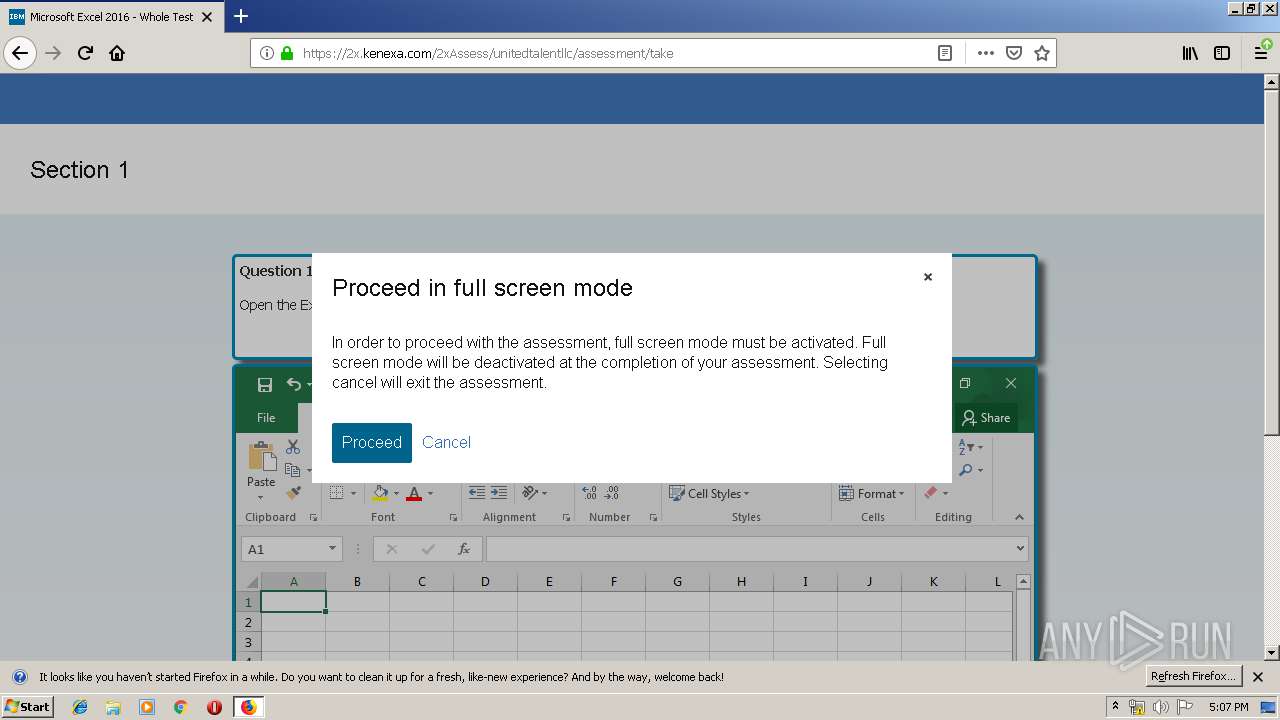The image size is (1280, 720).
Task: Click the Cancel link in the dialog
Action: [446, 442]
